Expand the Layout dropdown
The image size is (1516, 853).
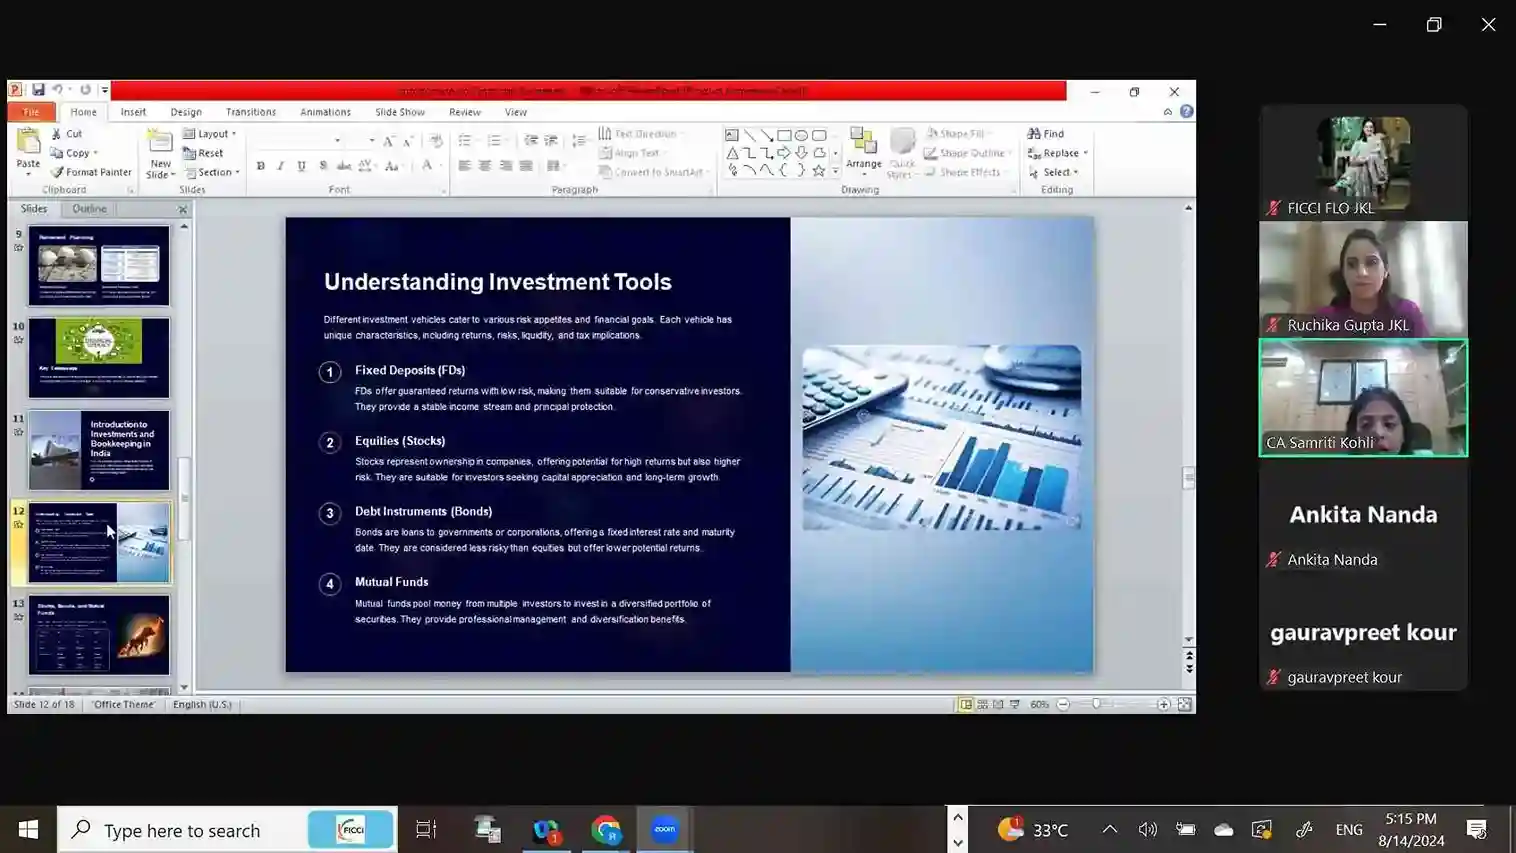tap(211, 134)
